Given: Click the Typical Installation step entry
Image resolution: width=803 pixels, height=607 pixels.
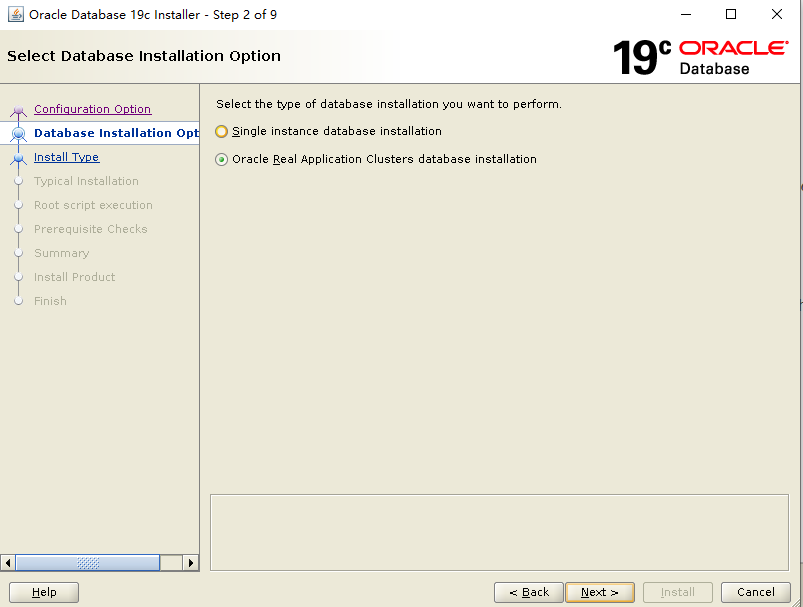Looking at the screenshot, I should pyautogui.click(x=87, y=181).
